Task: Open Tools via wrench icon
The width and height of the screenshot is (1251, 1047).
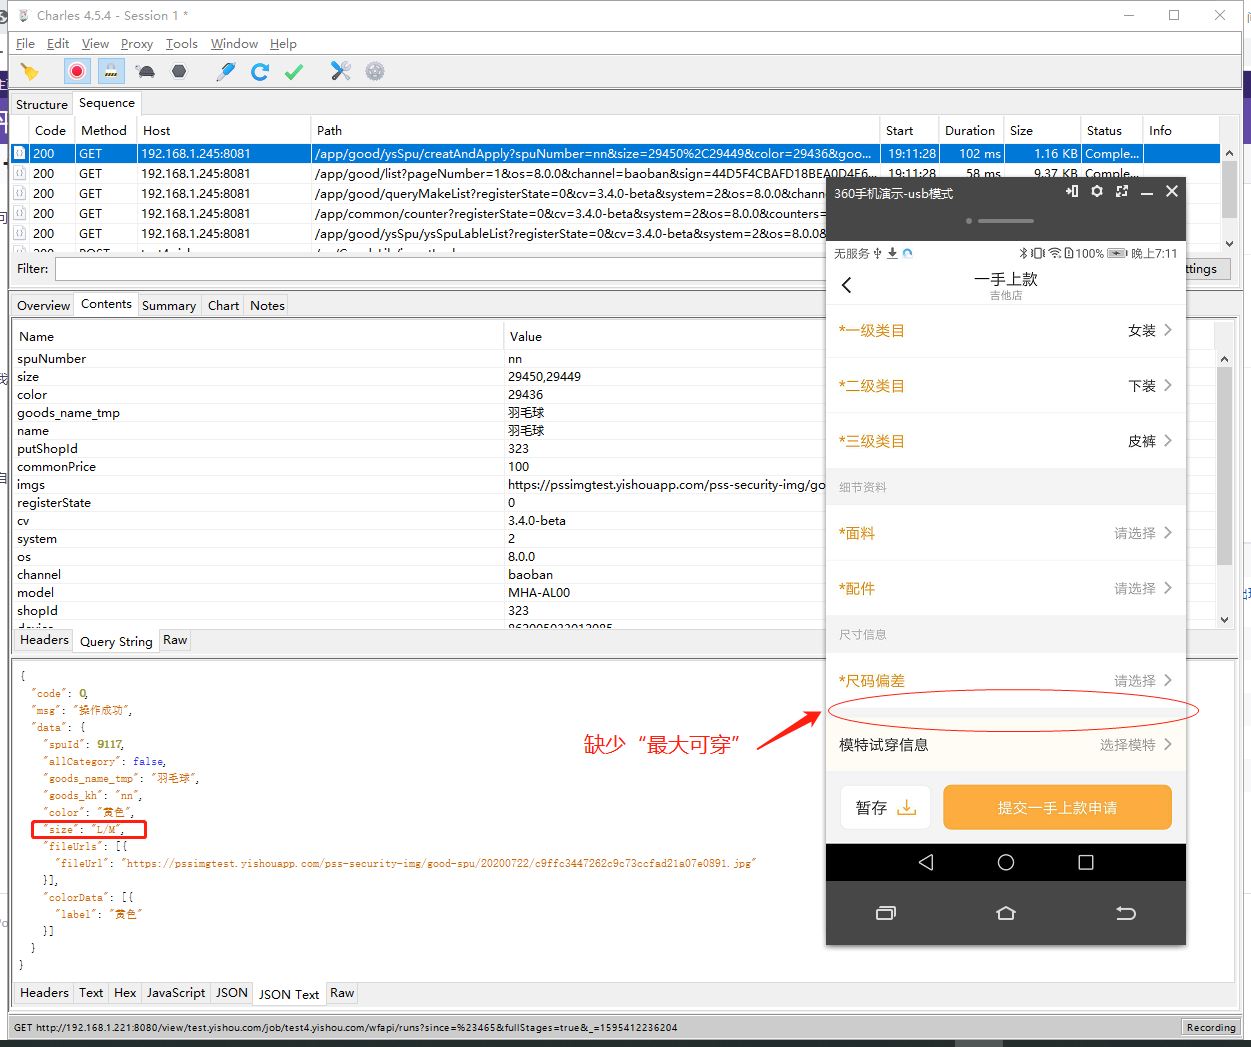Action: pyautogui.click(x=341, y=71)
